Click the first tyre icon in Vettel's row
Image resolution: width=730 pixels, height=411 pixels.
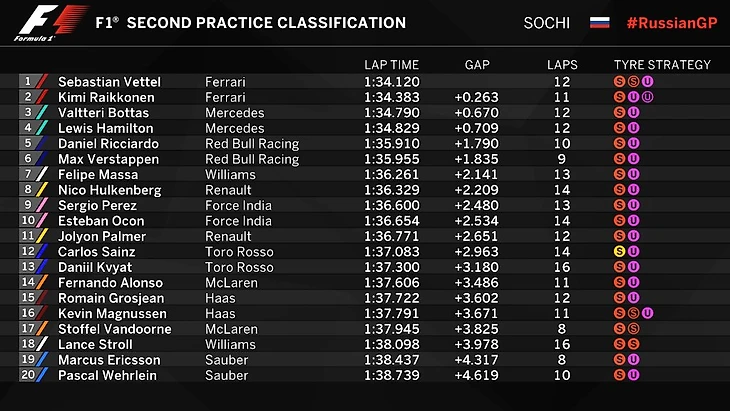click(x=620, y=81)
